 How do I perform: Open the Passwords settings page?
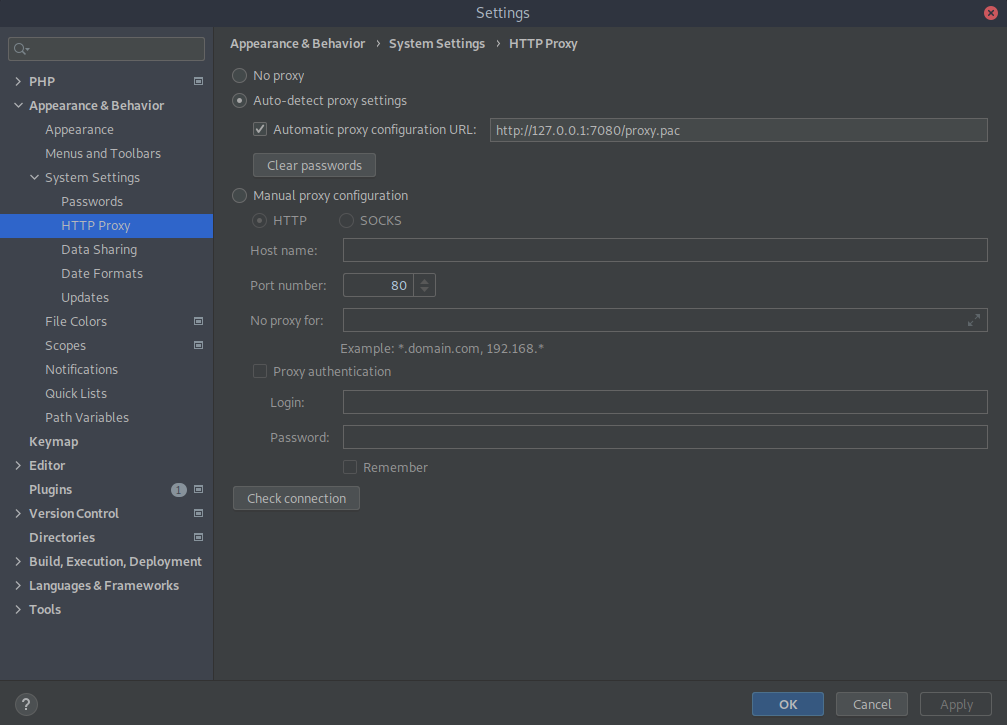pyautogui.click(x=92, y=202)
